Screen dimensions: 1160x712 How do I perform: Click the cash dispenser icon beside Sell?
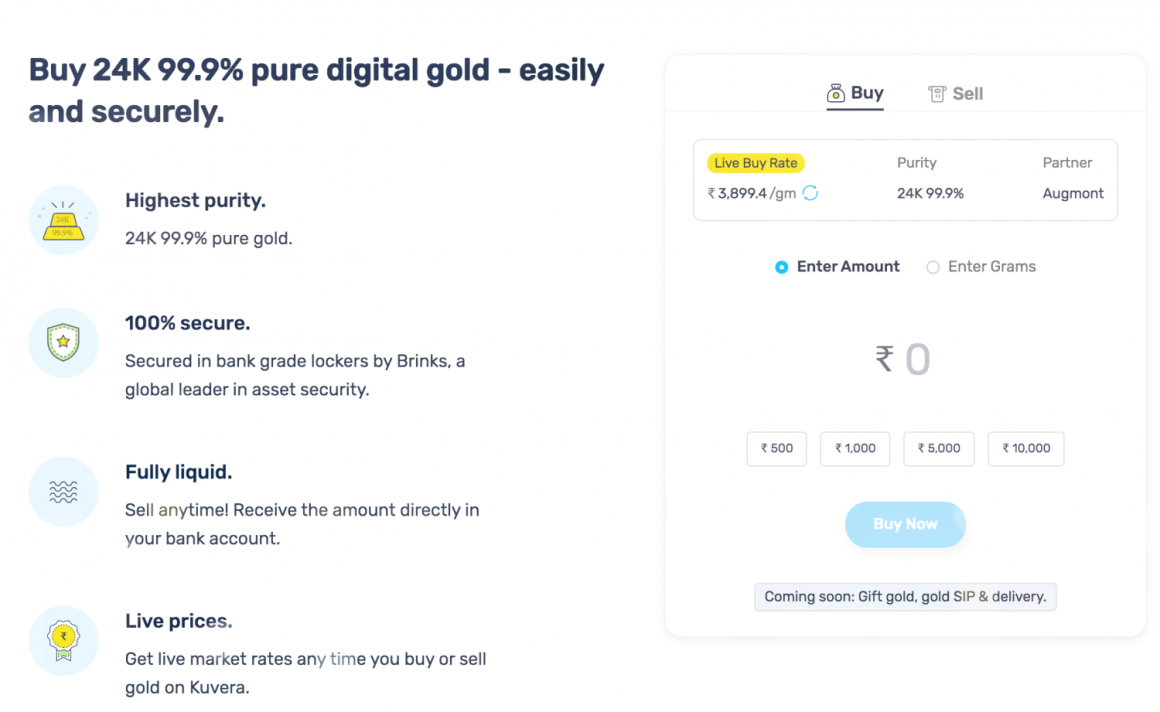point(936,93)
